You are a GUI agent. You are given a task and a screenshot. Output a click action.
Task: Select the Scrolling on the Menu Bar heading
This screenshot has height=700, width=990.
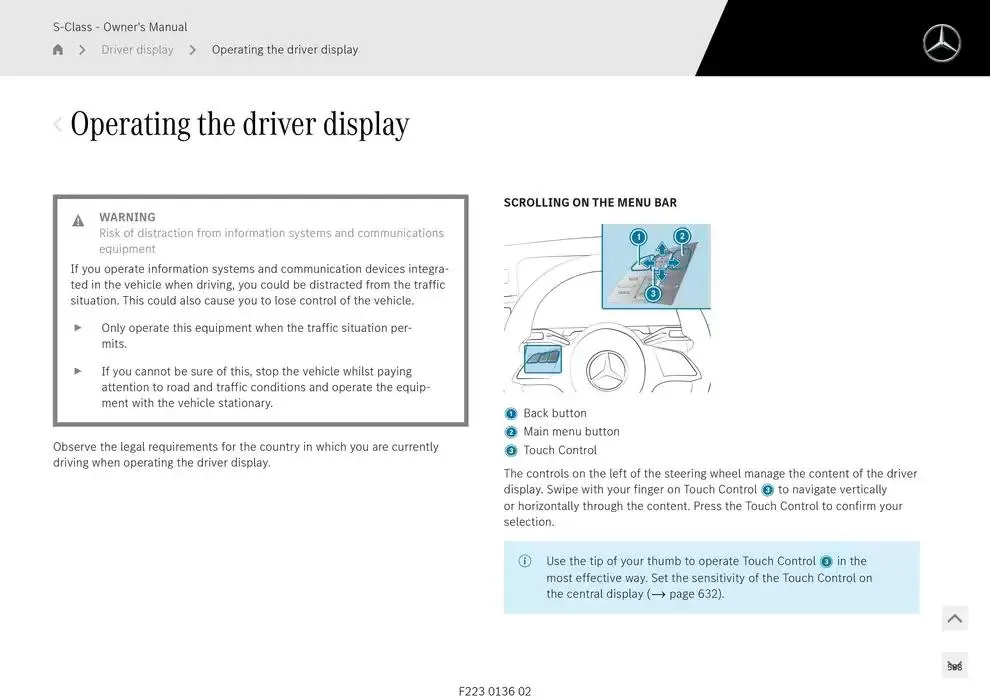point(590,203)
